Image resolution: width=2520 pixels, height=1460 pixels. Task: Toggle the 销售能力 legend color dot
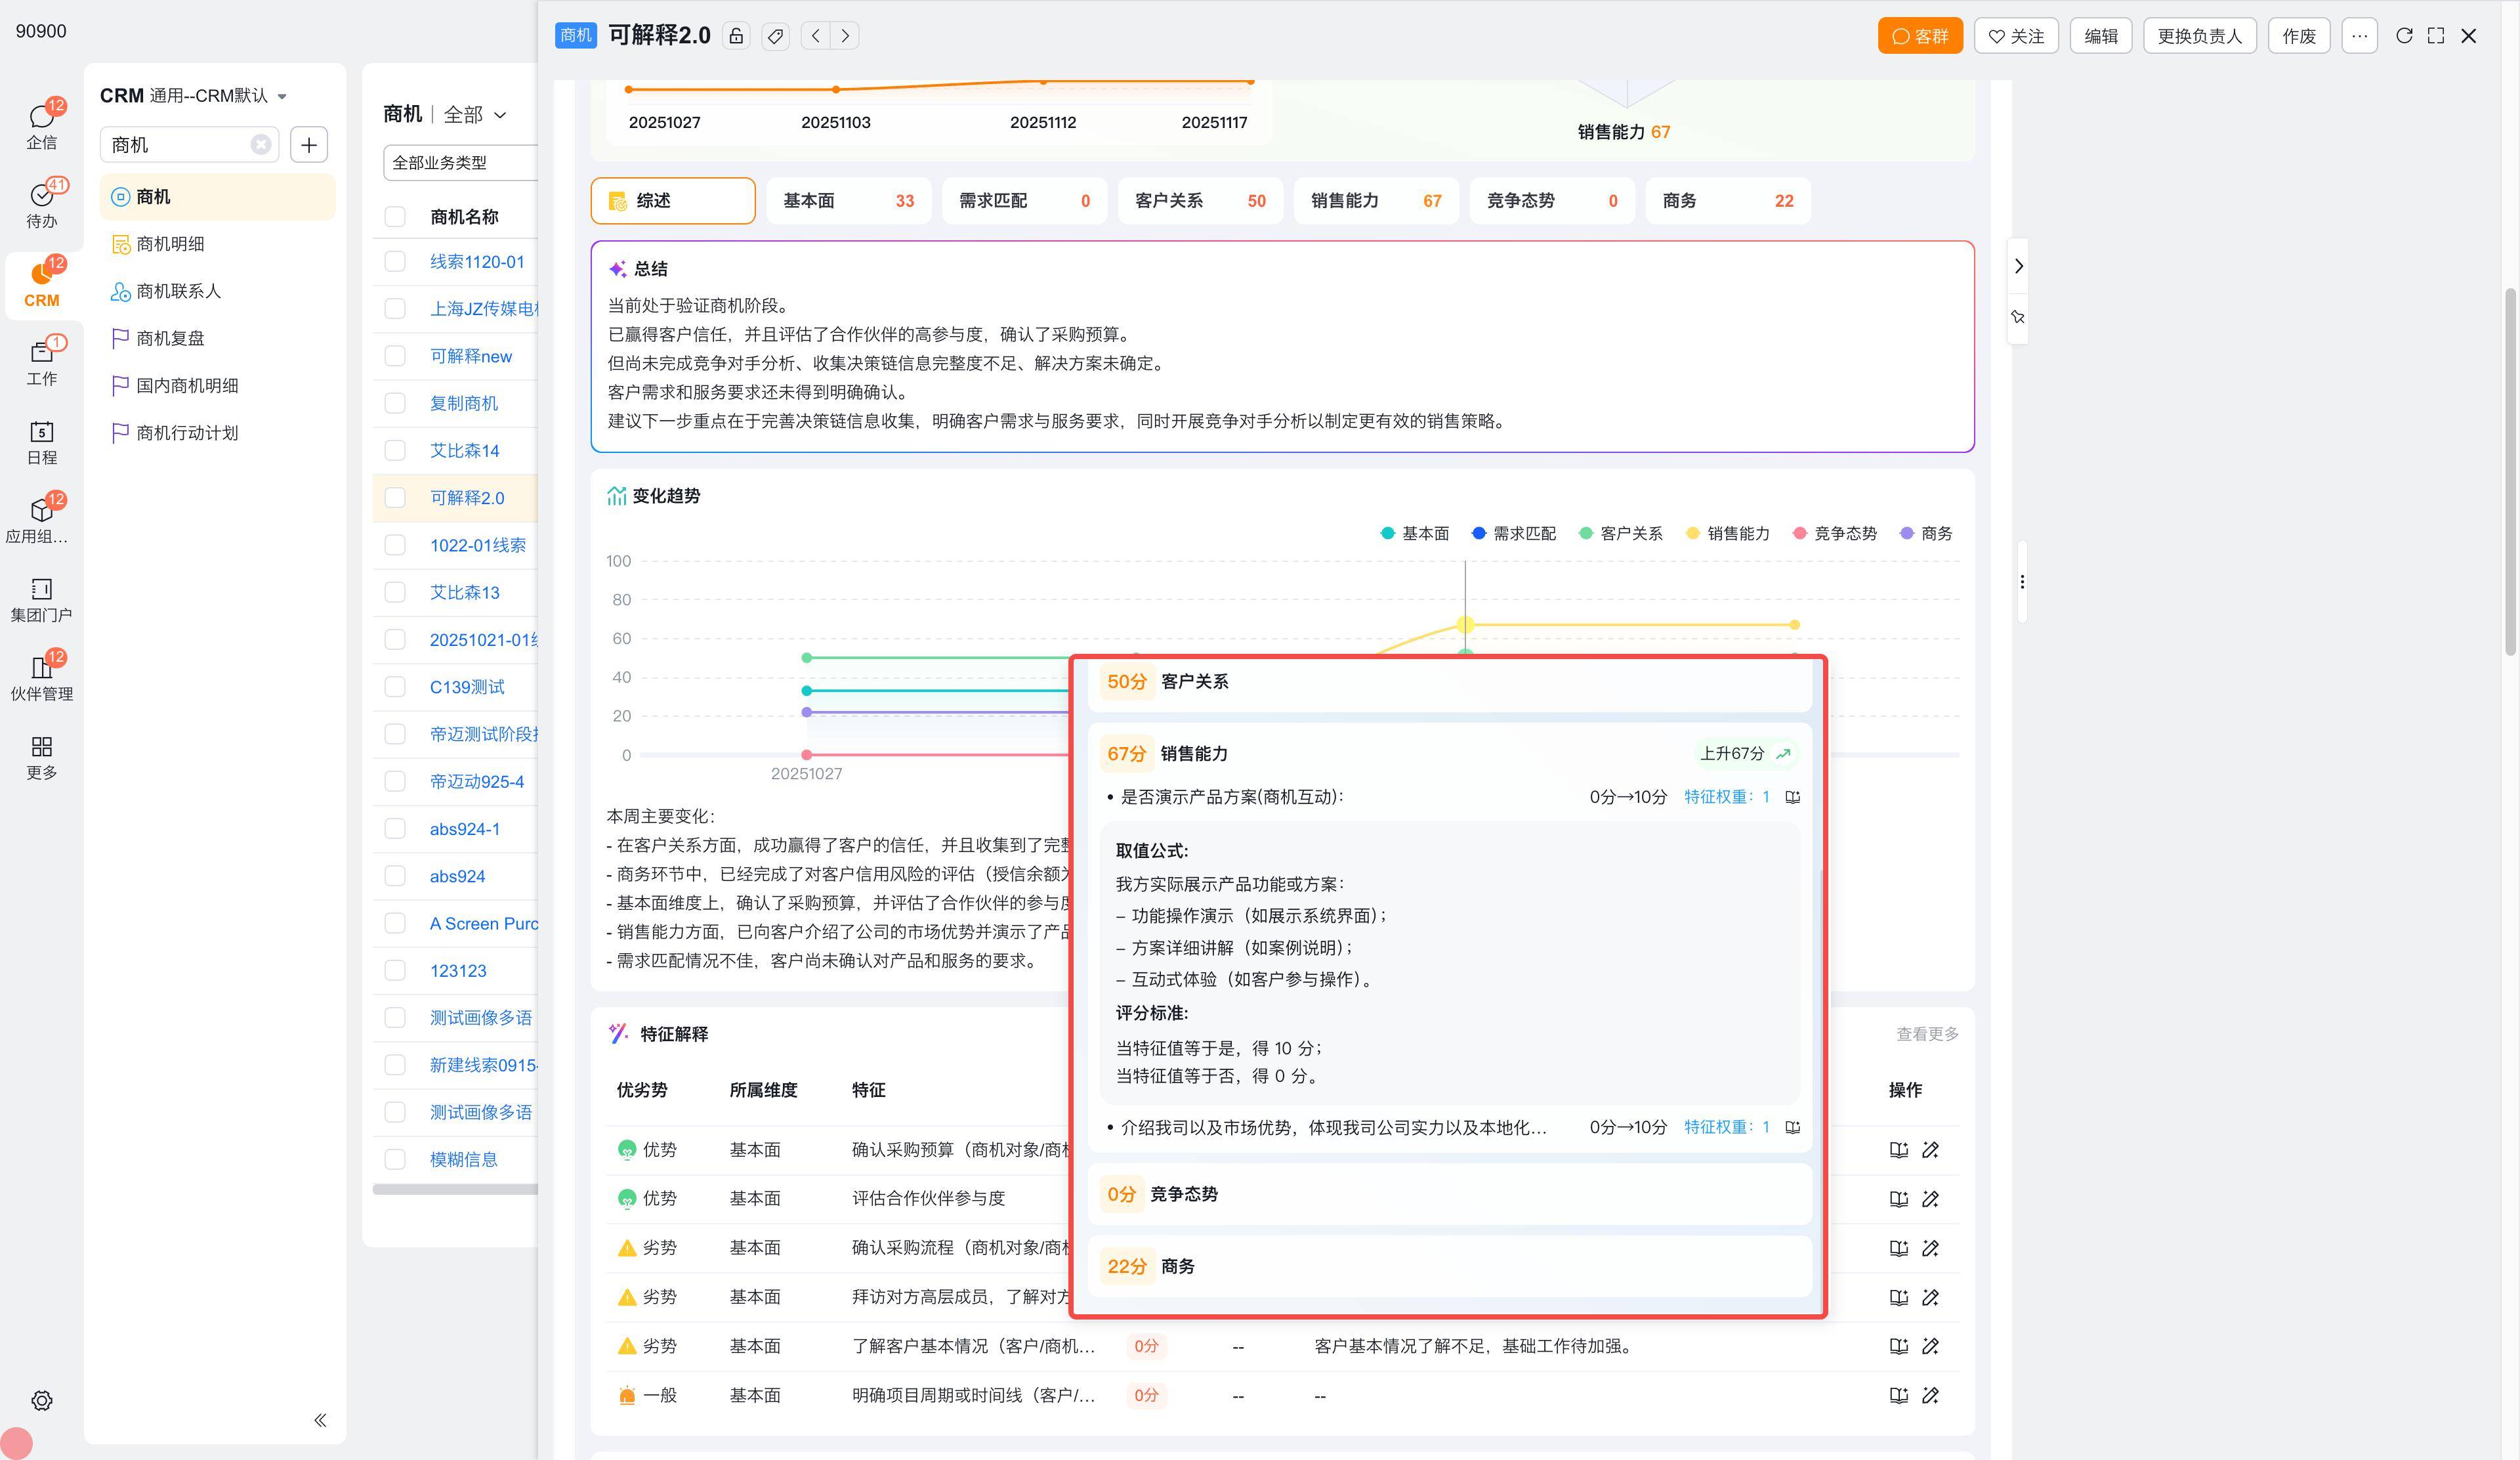(1692, 534)
